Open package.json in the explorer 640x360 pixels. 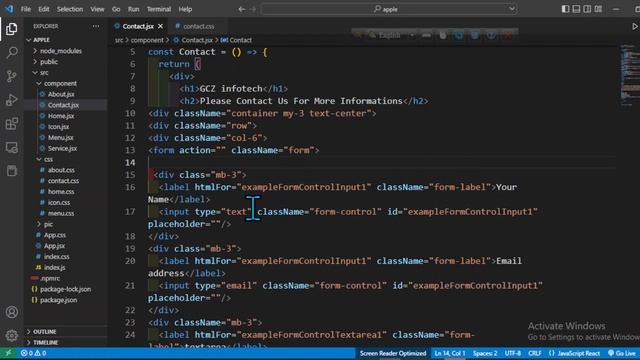[58, 300]
